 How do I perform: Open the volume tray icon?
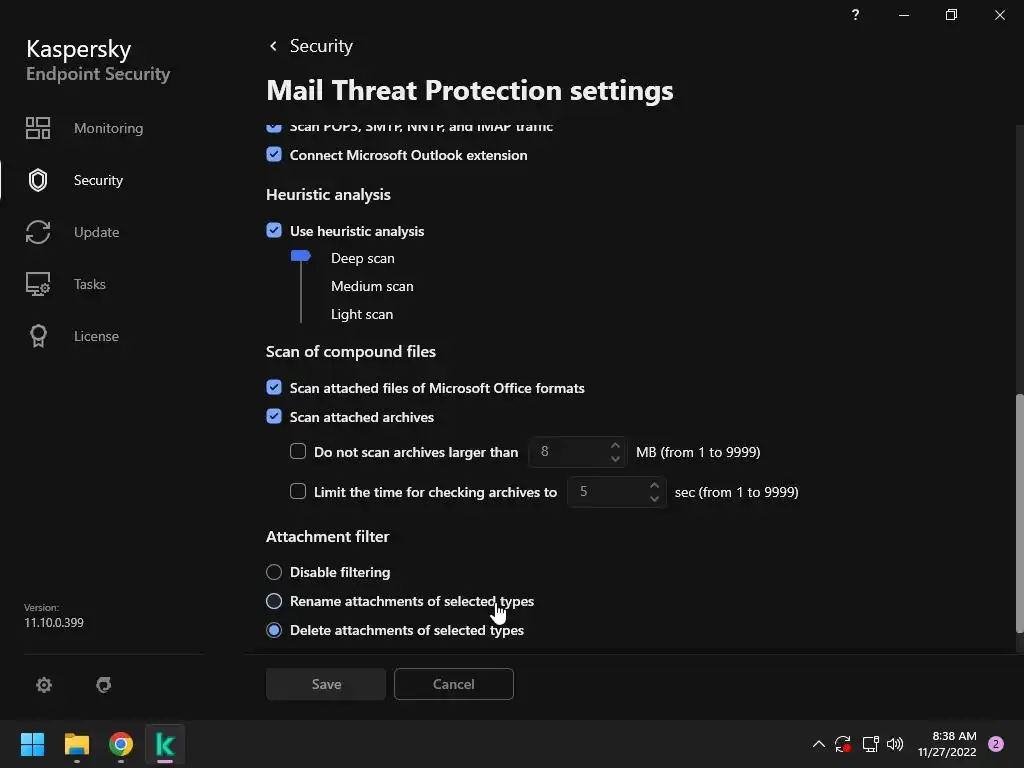895,744
